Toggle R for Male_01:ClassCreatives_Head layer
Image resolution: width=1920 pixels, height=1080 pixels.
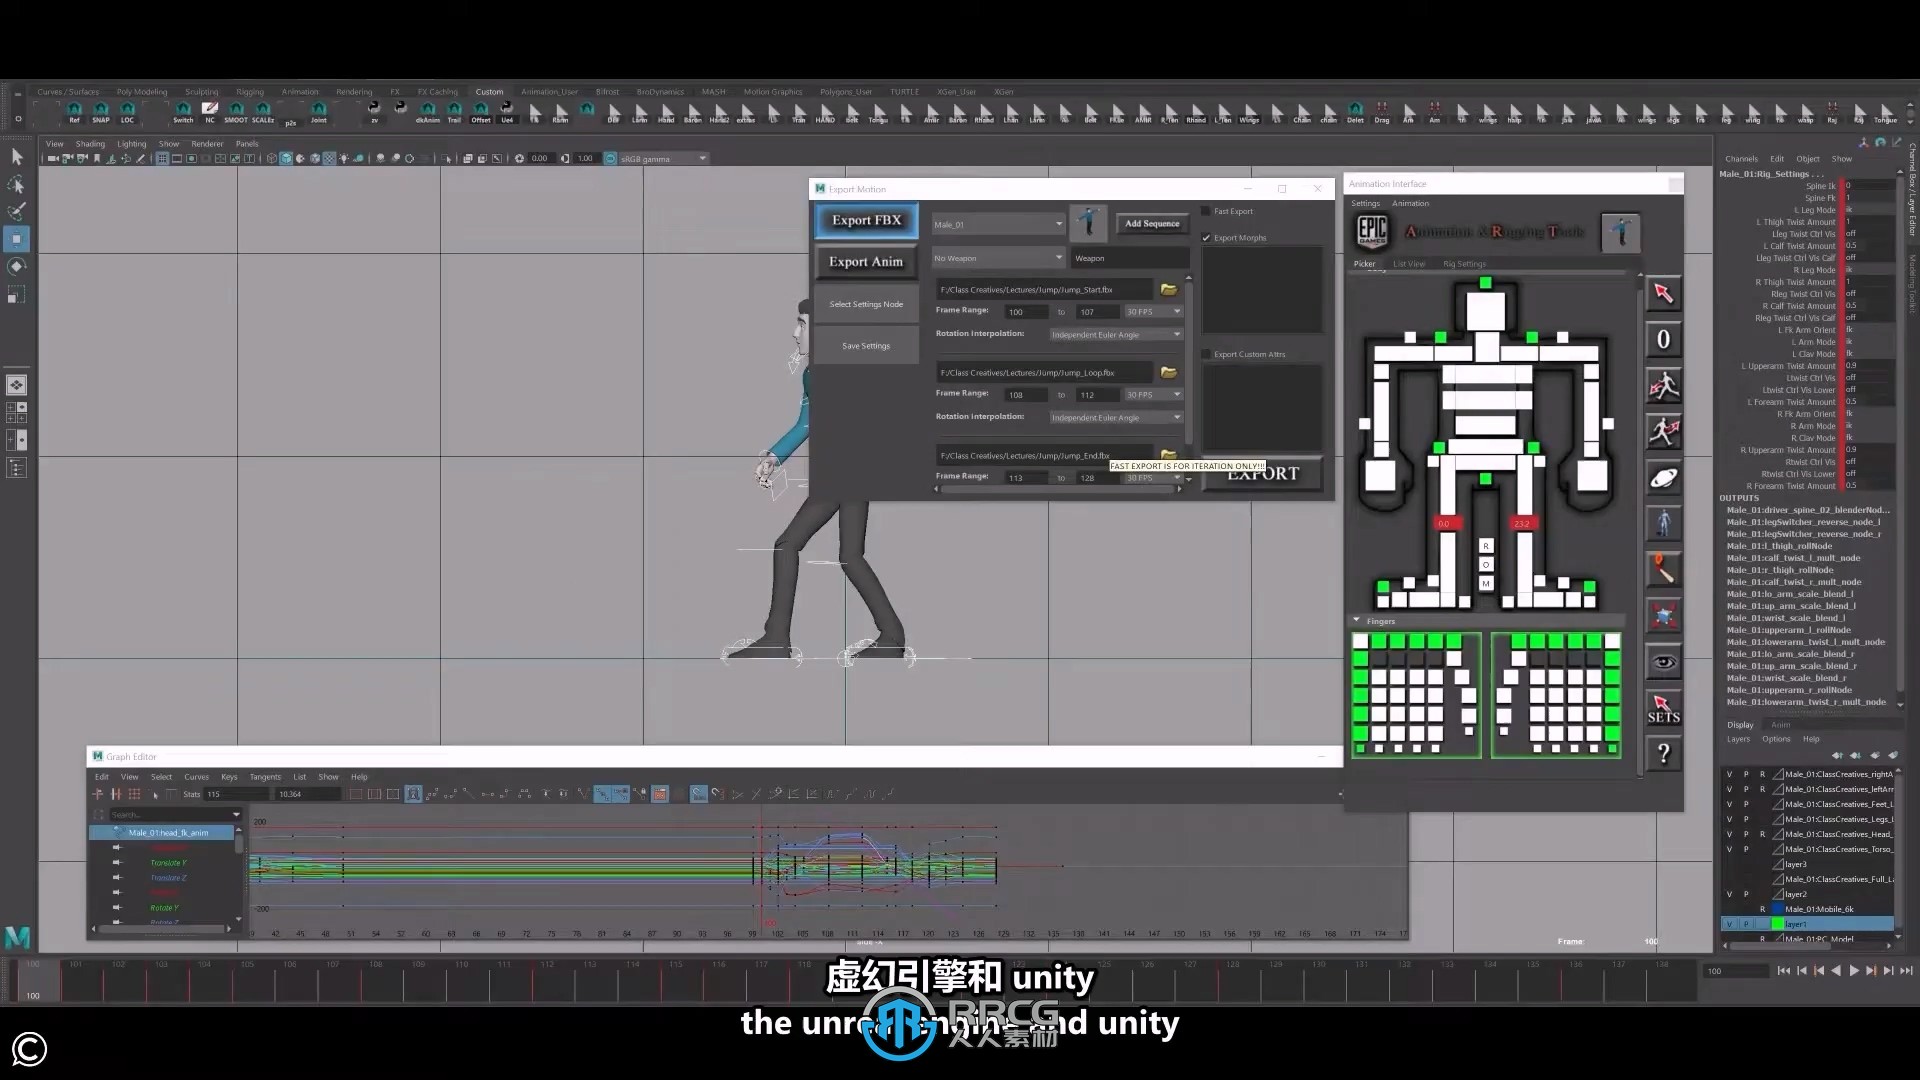(x=1762, y=834)
